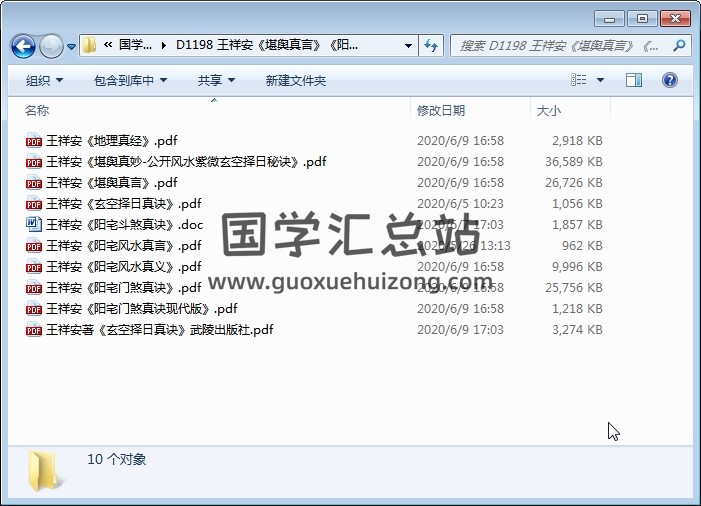The image size is (701, 506).
Task: Expand the view options dropdown arrow
Action: [x=600, y=80]
